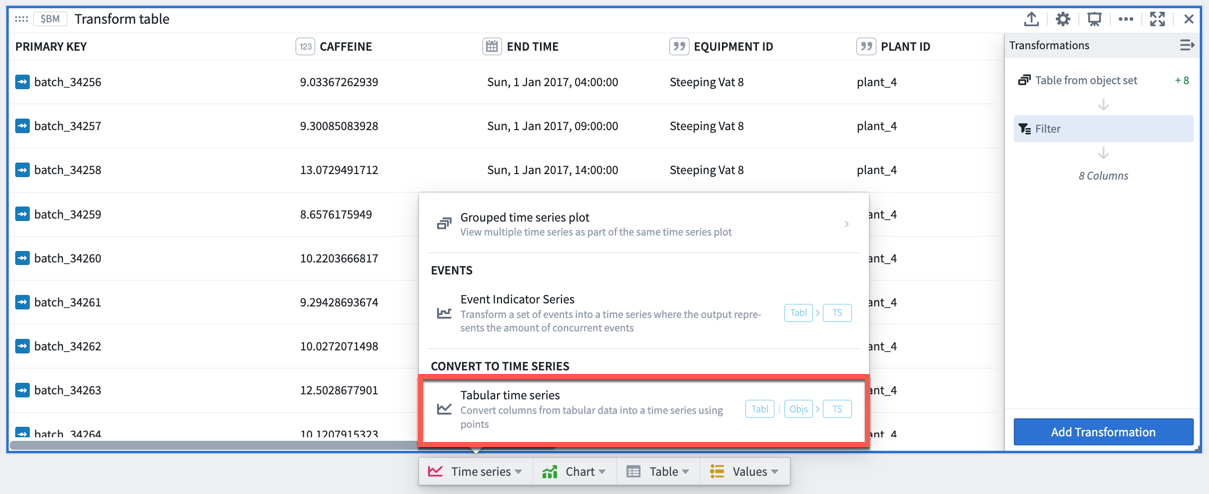Collapse the Transformations panel icon

click(1186, 45)
